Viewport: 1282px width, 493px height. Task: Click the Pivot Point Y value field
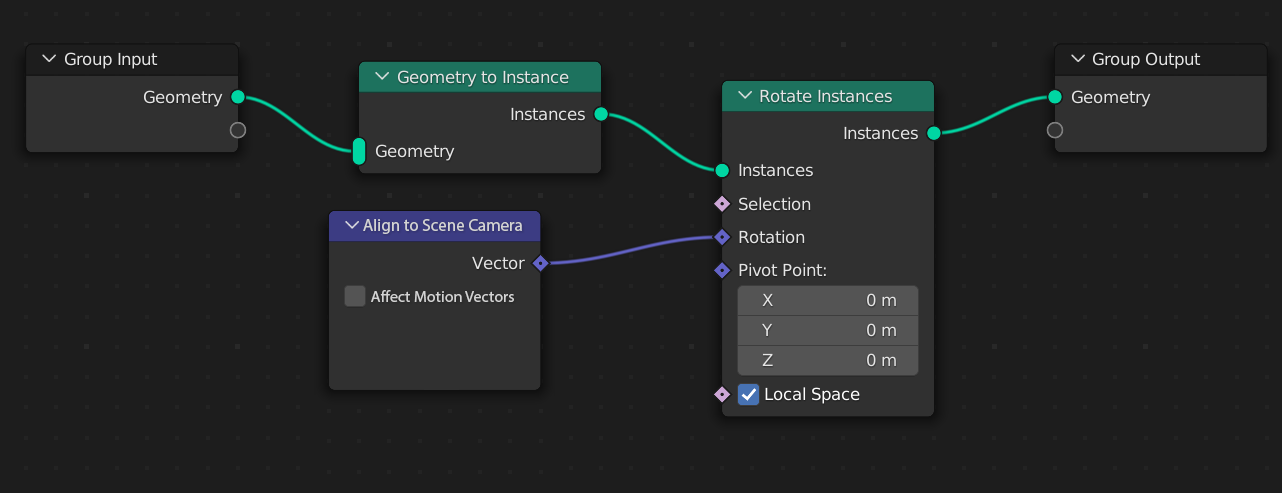[828, 330]
